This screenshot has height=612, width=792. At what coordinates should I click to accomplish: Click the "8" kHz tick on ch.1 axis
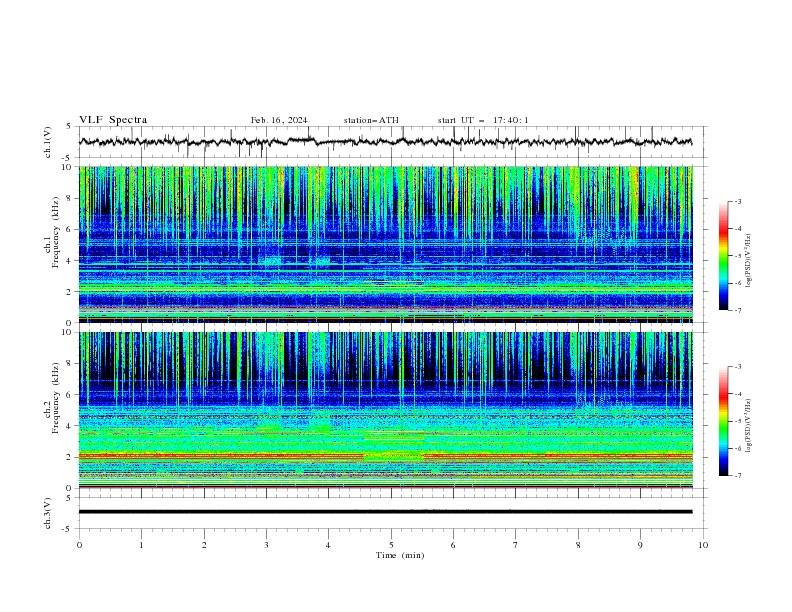pyautogui.click(x=70, y=198)
